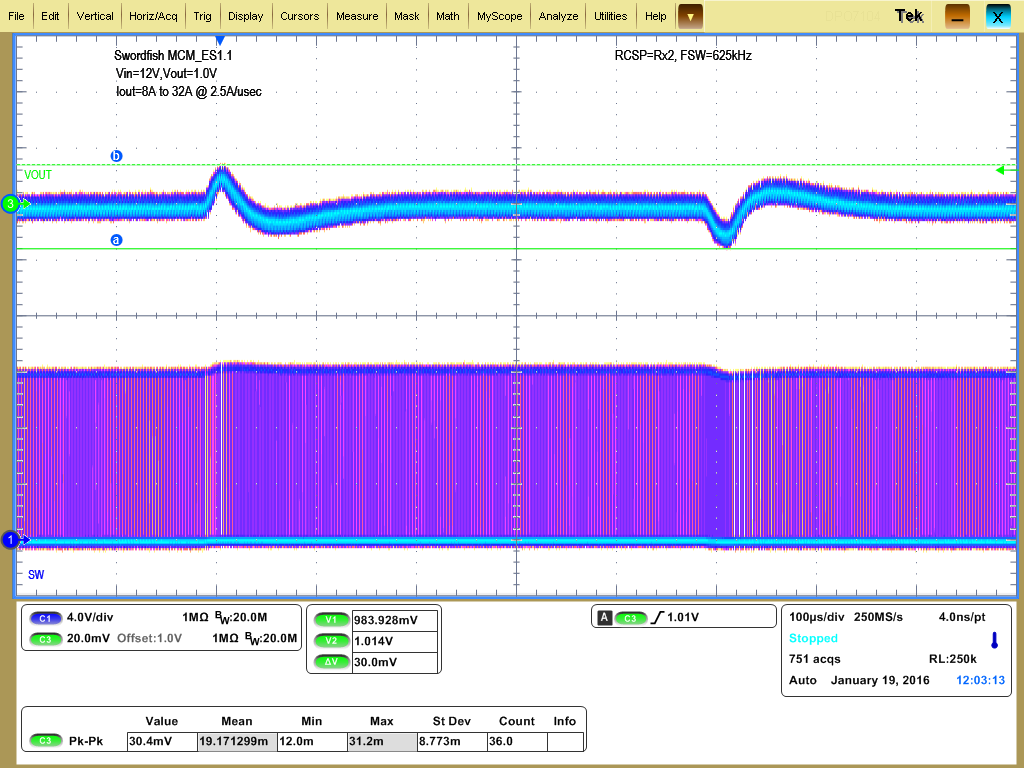Toggle the Auto trigger mode indicator
This screenshot has height=768, width=1024.
800,680
